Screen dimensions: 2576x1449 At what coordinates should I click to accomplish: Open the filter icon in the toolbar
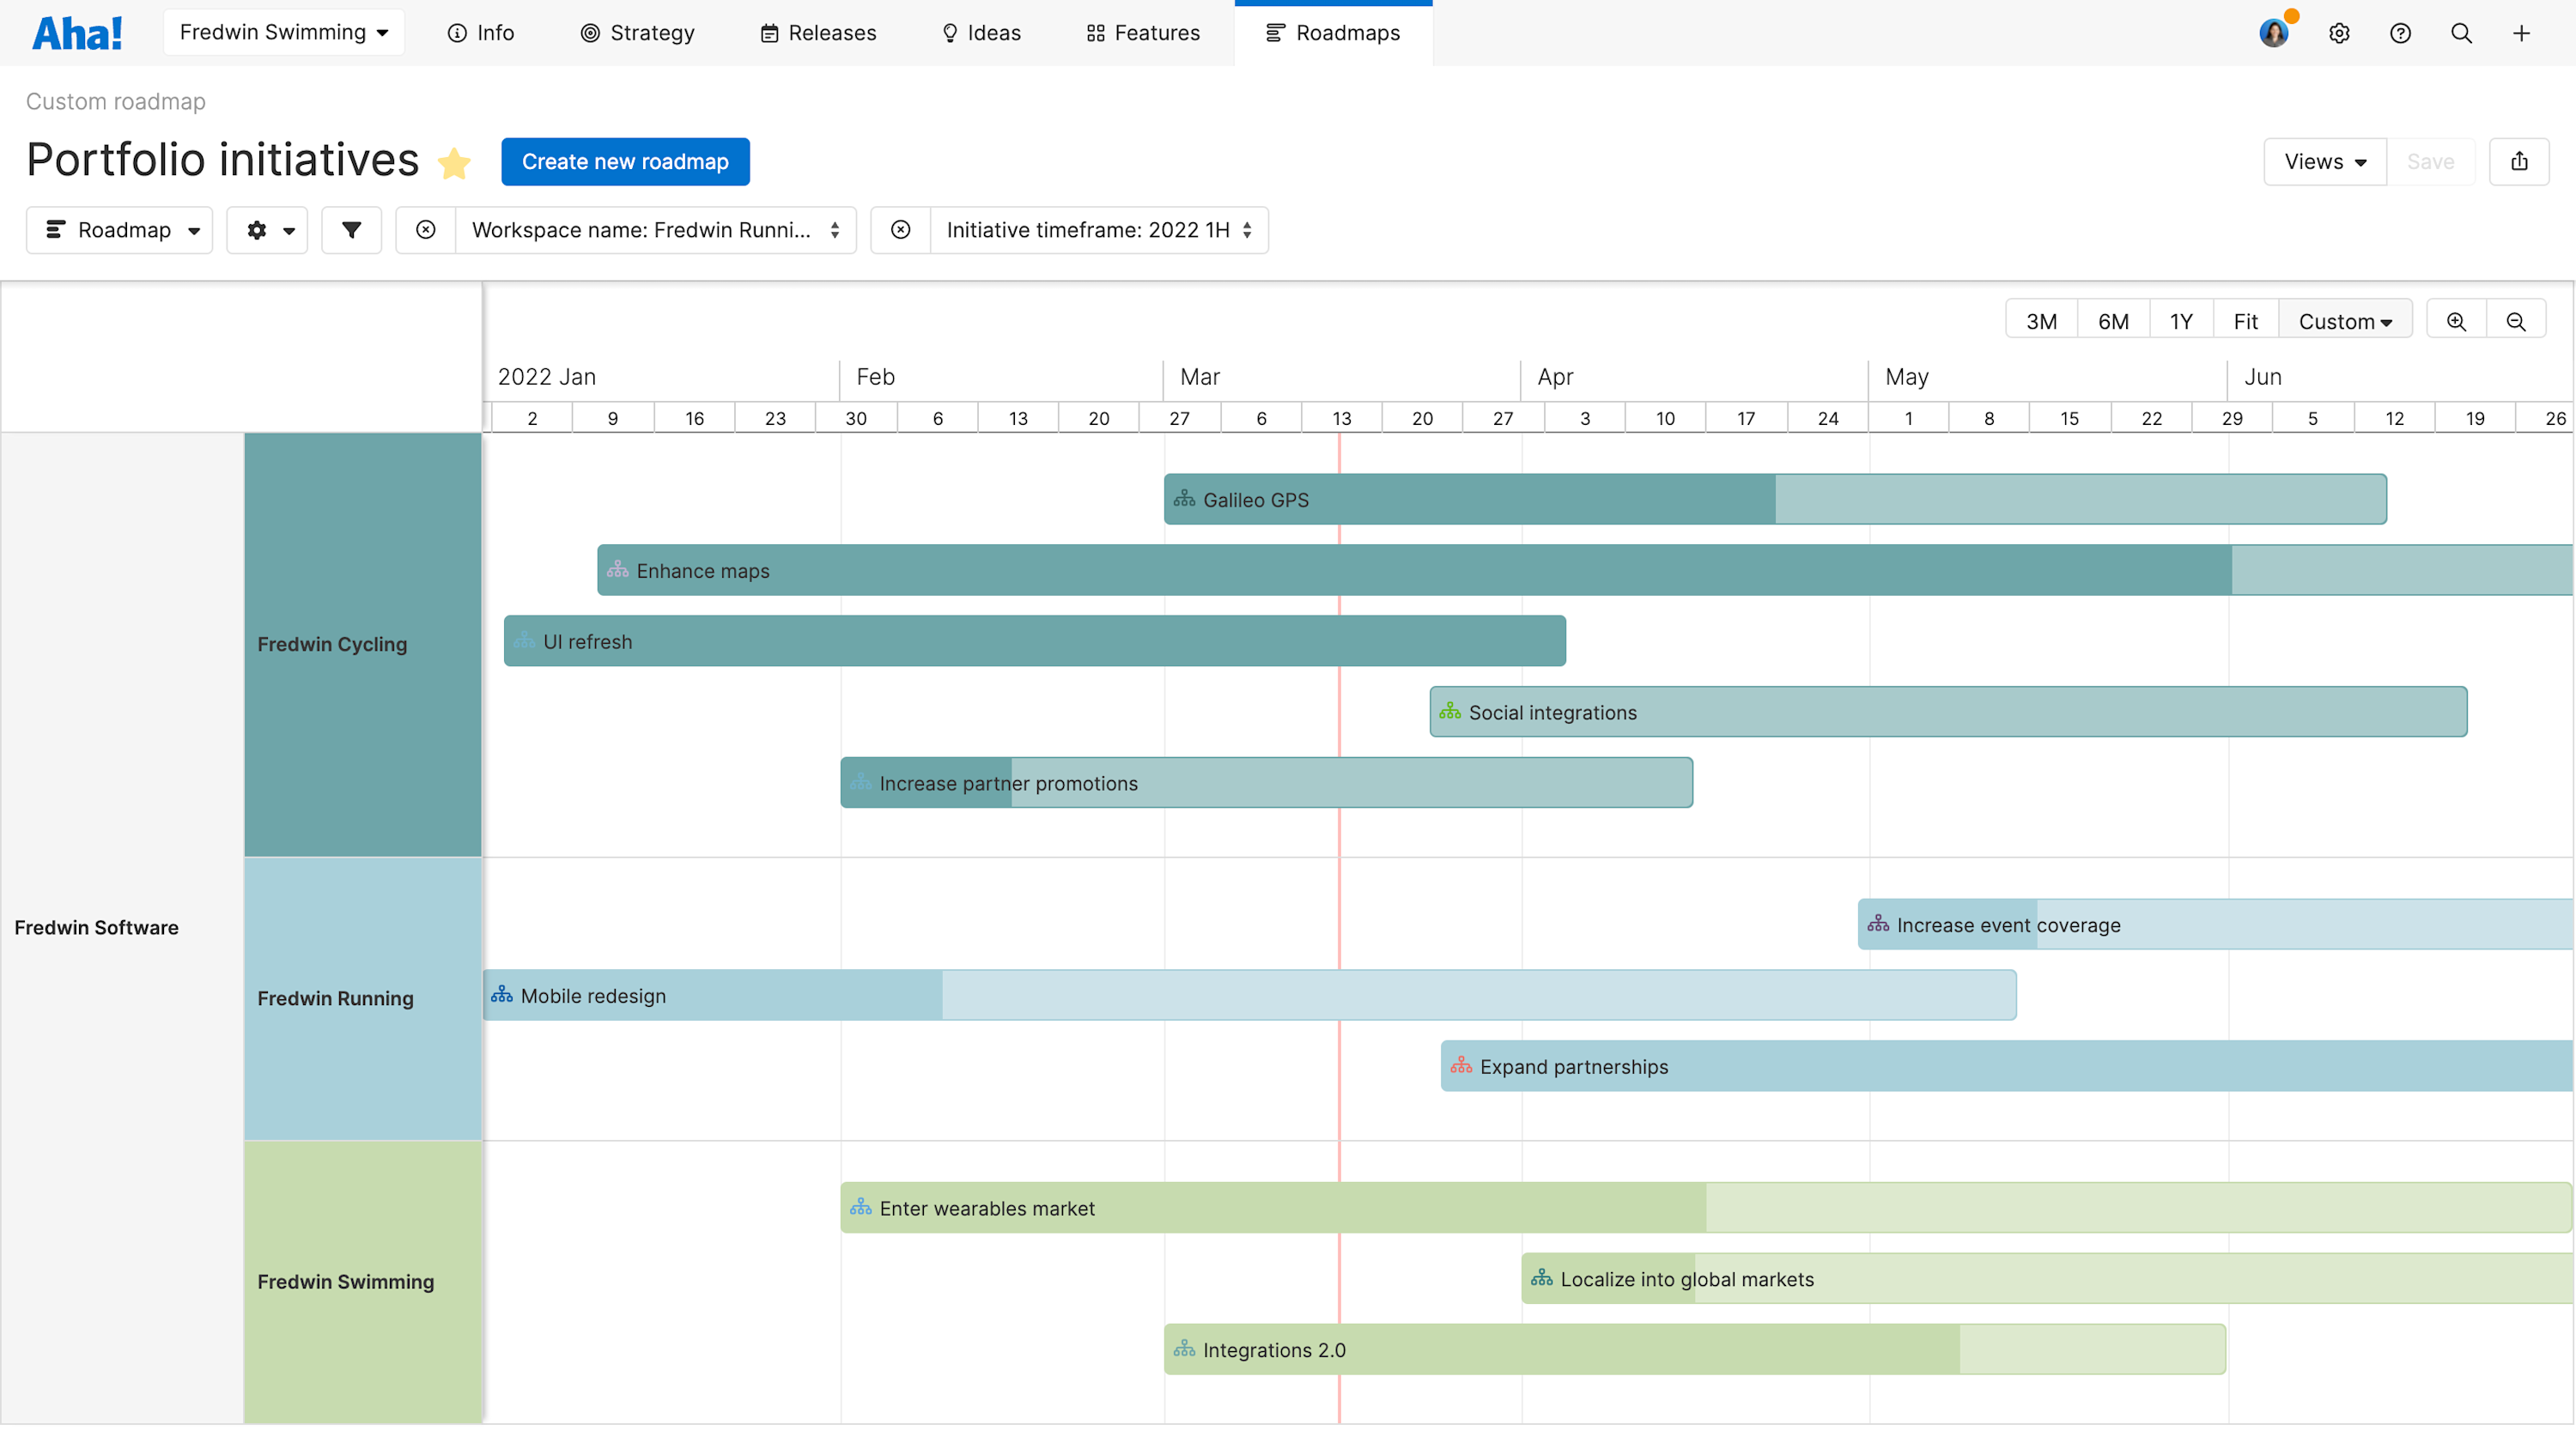point(351,230)
